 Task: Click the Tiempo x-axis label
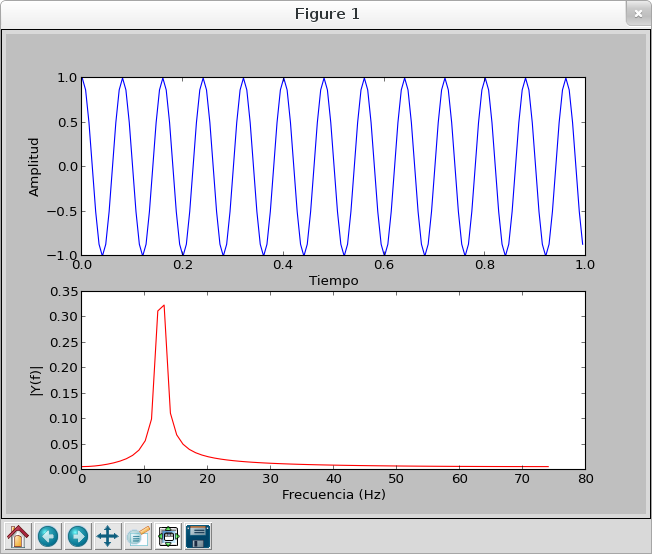333,281
